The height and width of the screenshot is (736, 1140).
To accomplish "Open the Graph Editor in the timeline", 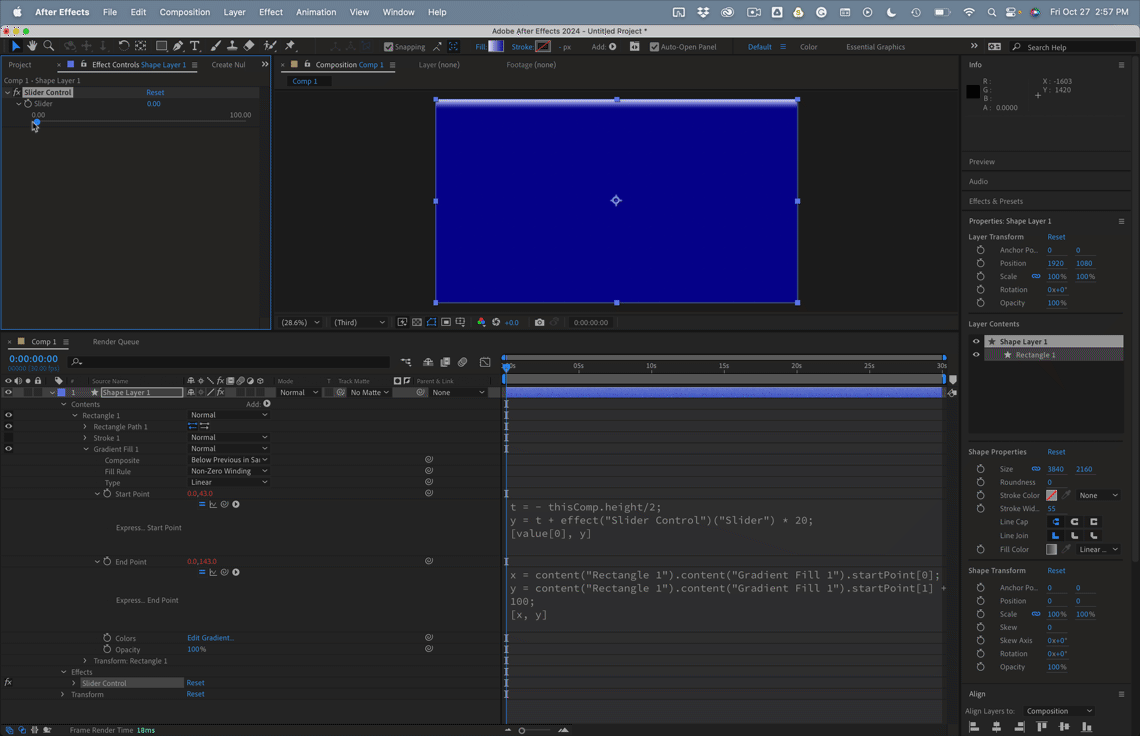I will (485, 362).
